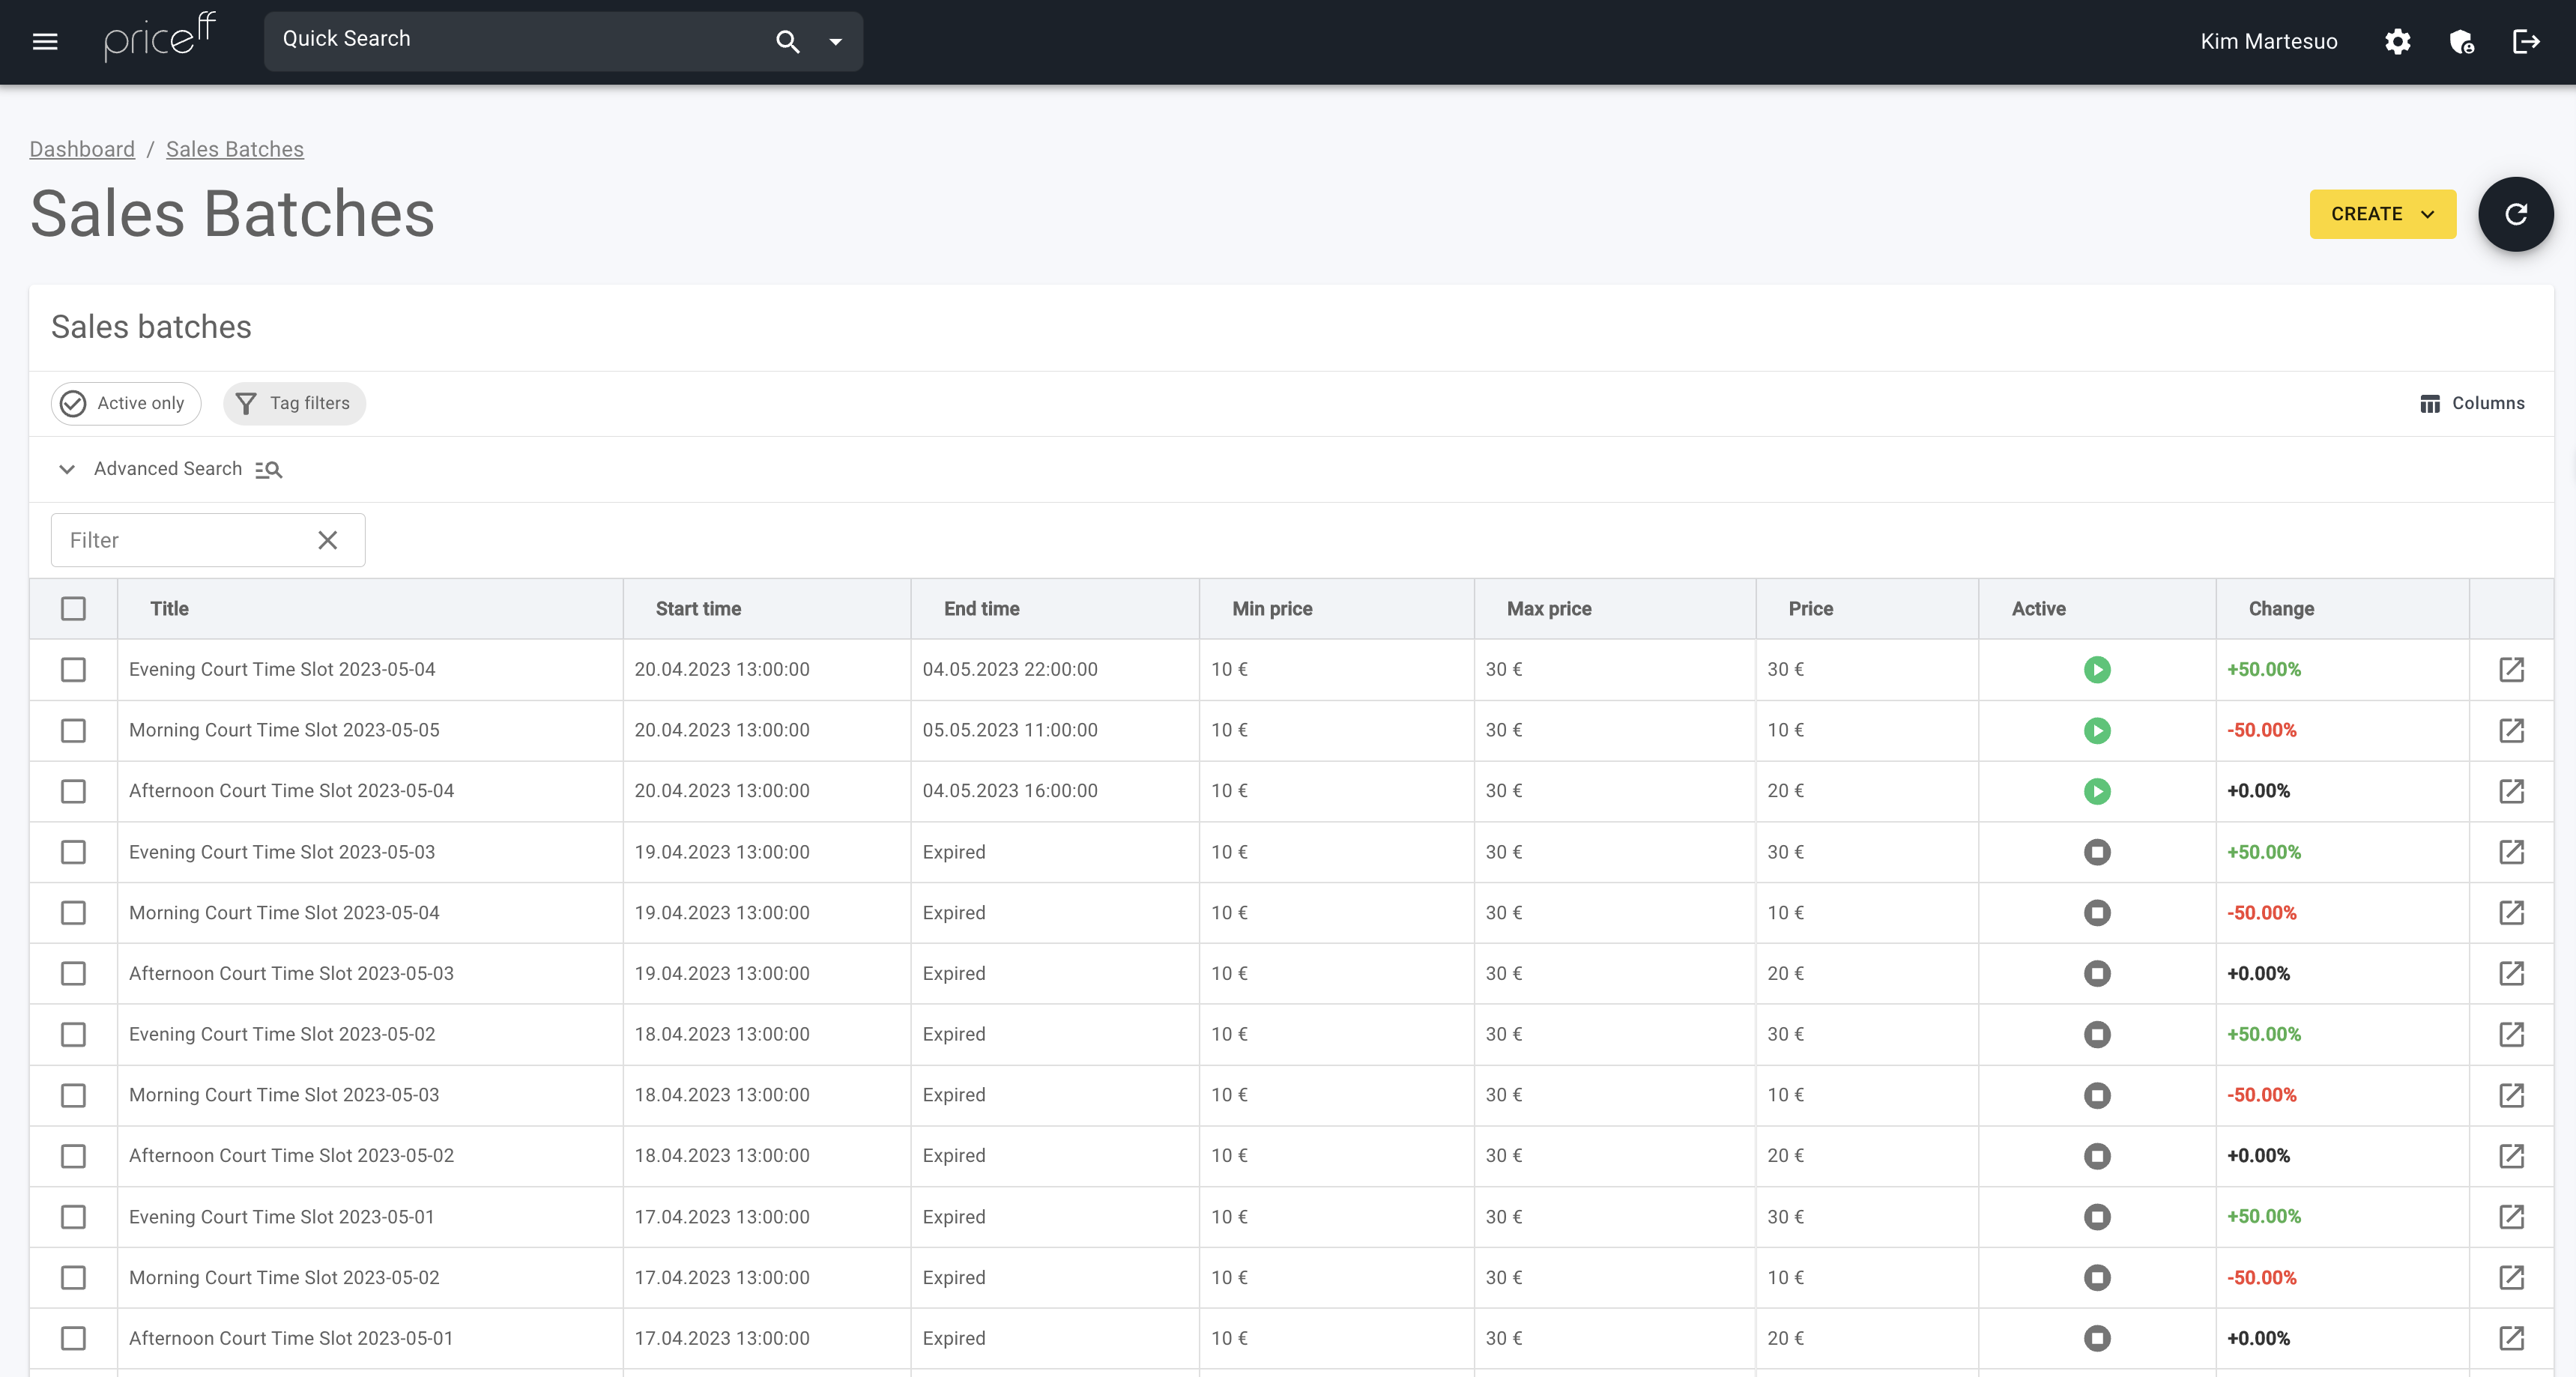Click green active icon for Afternoon Court 2023-05-04
Image resolution: width=2576 pixels, height=1377 pixels.
[2097, 791]
